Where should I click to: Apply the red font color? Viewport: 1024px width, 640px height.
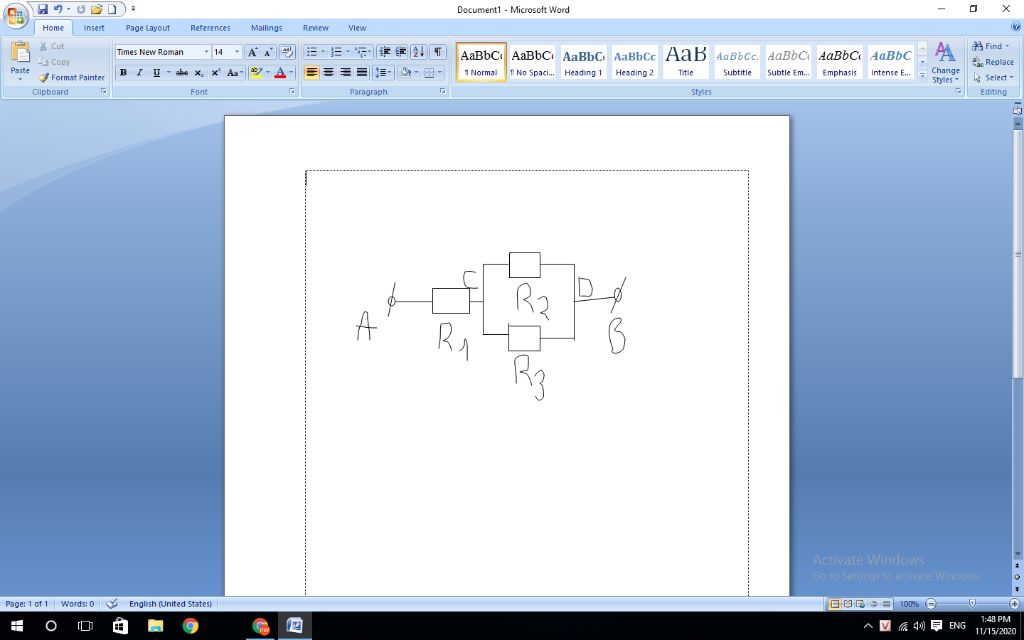point(280,72)
